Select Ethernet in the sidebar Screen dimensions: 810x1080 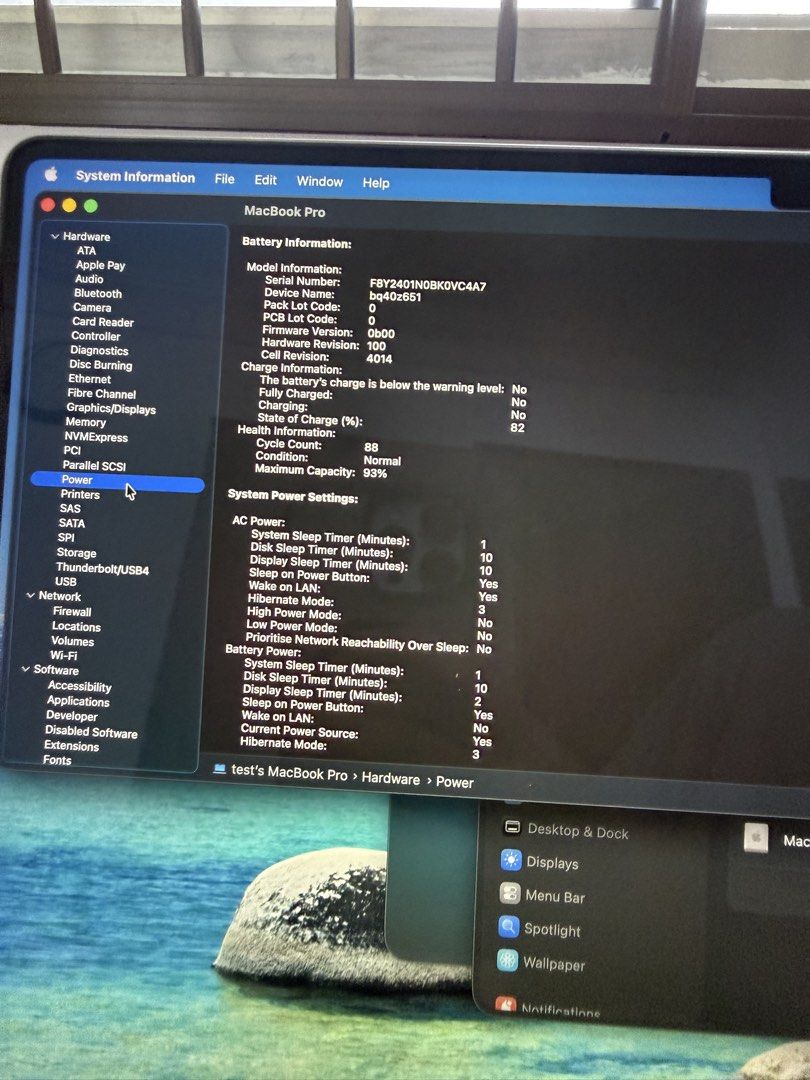[90, 379]
